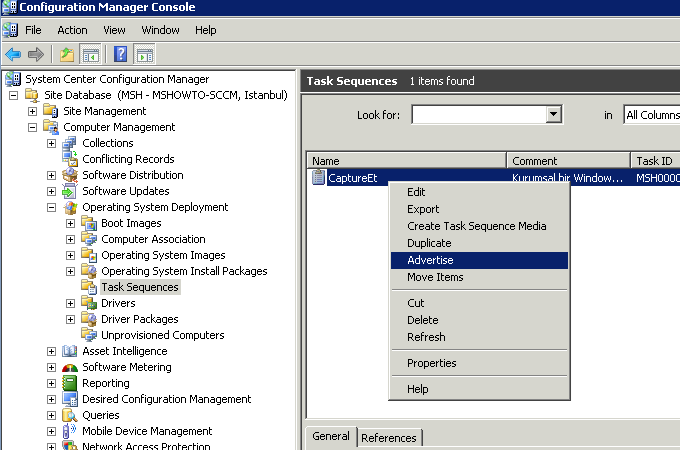Choose Properties from the context menu

[479, 363]
